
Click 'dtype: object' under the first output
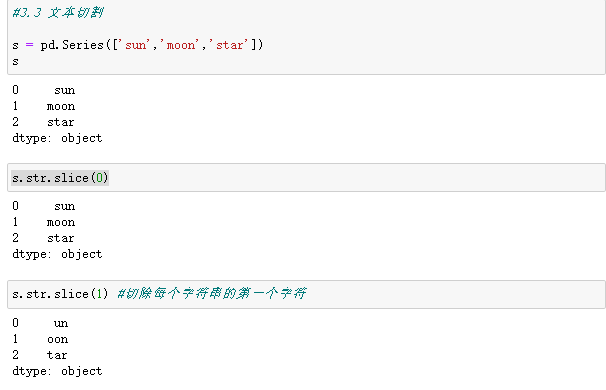(57, 138)
